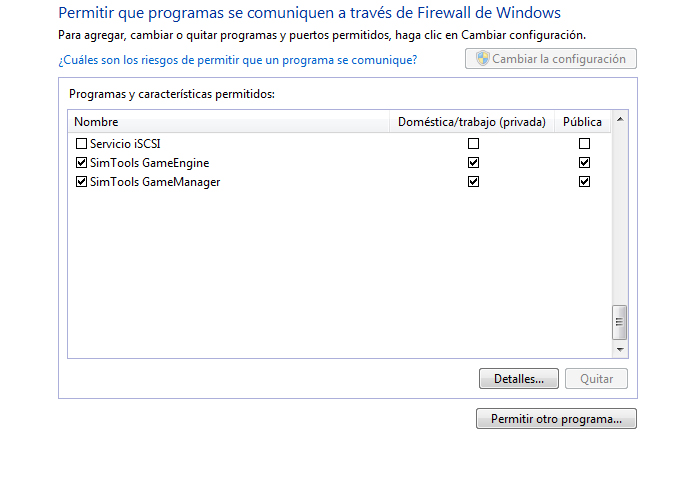Click the scroll up arrow of the list
This screenshot has height=480, width=696.
point(620,119)
